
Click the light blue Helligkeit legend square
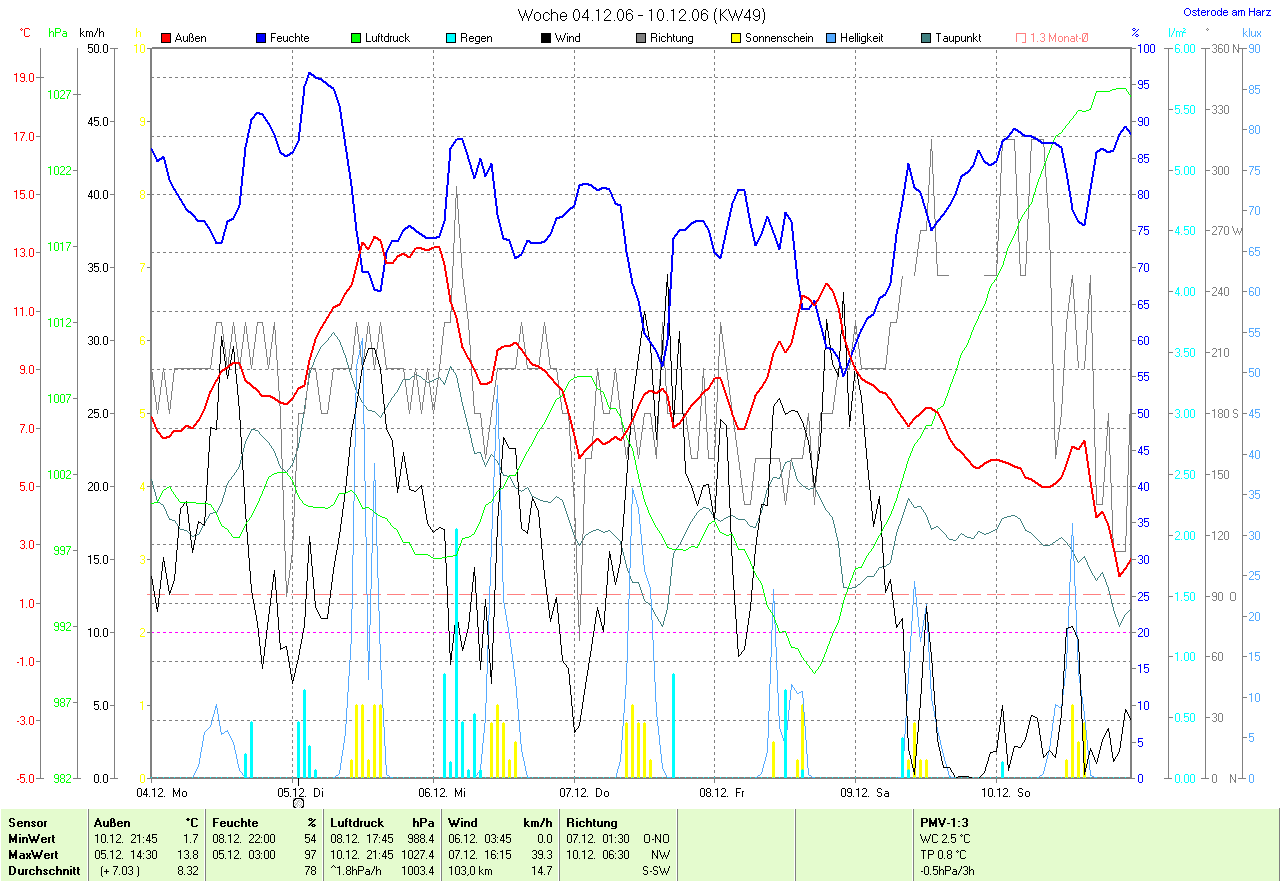831,38
